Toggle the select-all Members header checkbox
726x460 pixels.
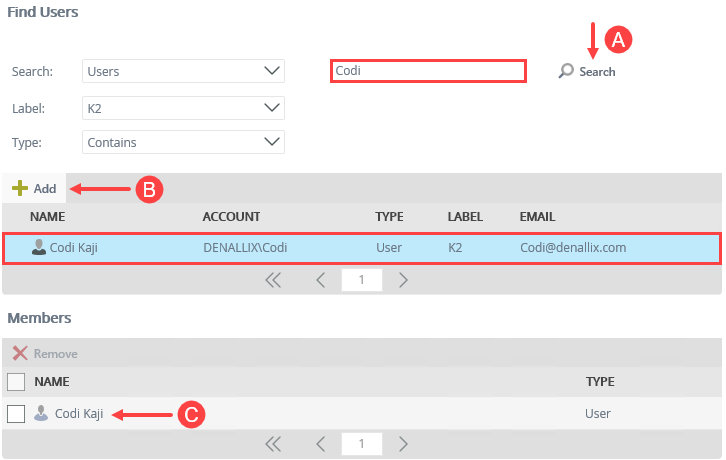tap(16, 381)
